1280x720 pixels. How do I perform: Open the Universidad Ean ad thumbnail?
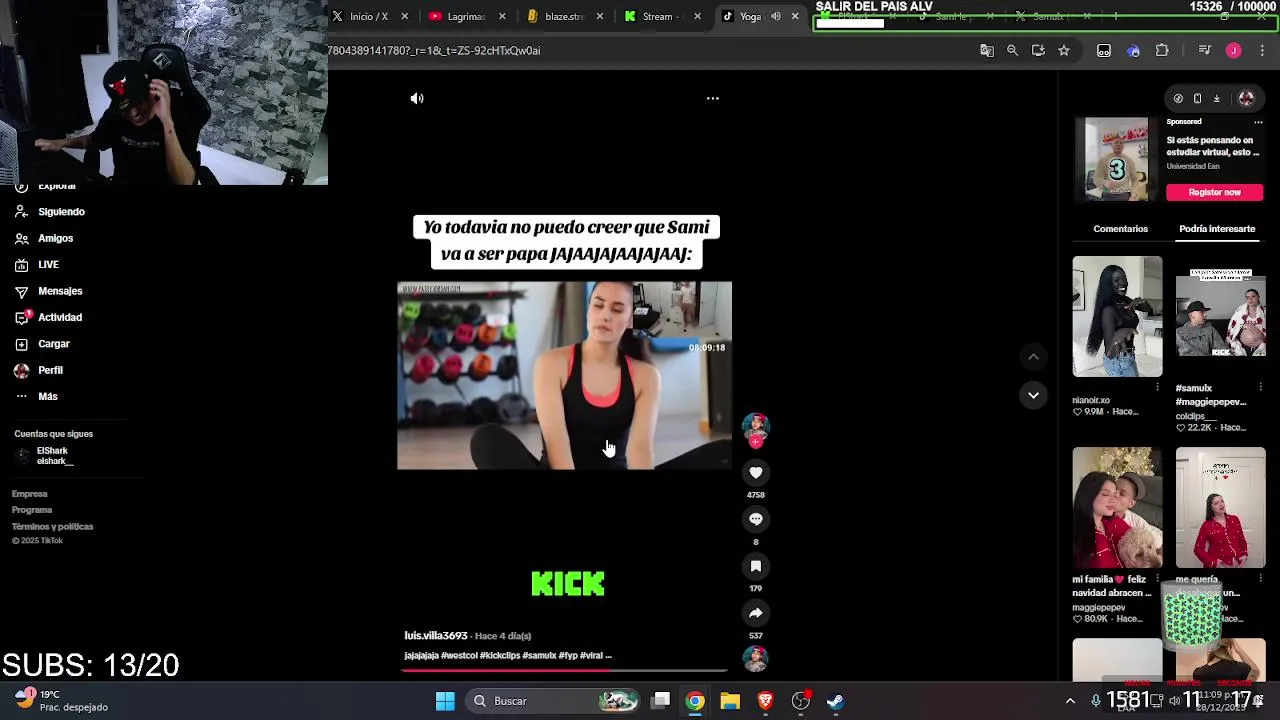tap(1117, 160)
